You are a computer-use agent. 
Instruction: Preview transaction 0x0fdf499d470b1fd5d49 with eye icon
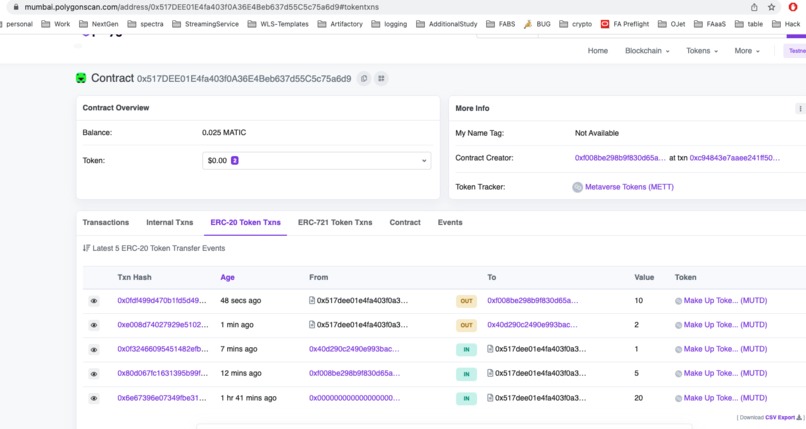point(94,301)
